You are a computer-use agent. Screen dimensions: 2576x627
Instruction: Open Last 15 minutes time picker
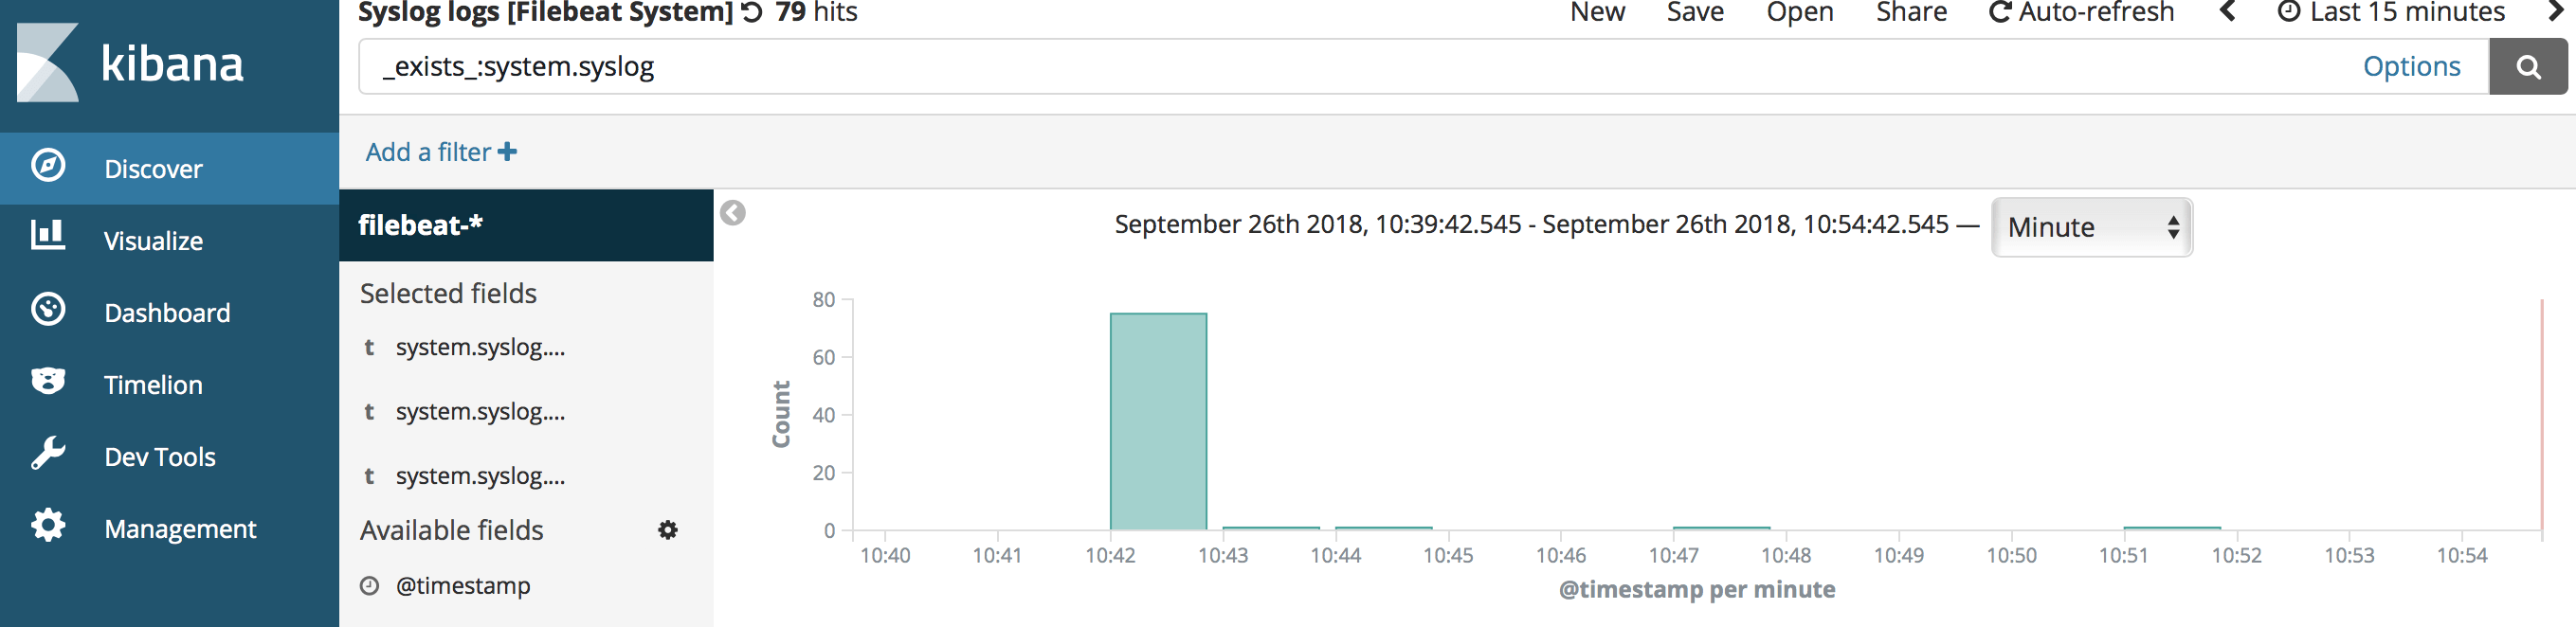(2391, 12)
